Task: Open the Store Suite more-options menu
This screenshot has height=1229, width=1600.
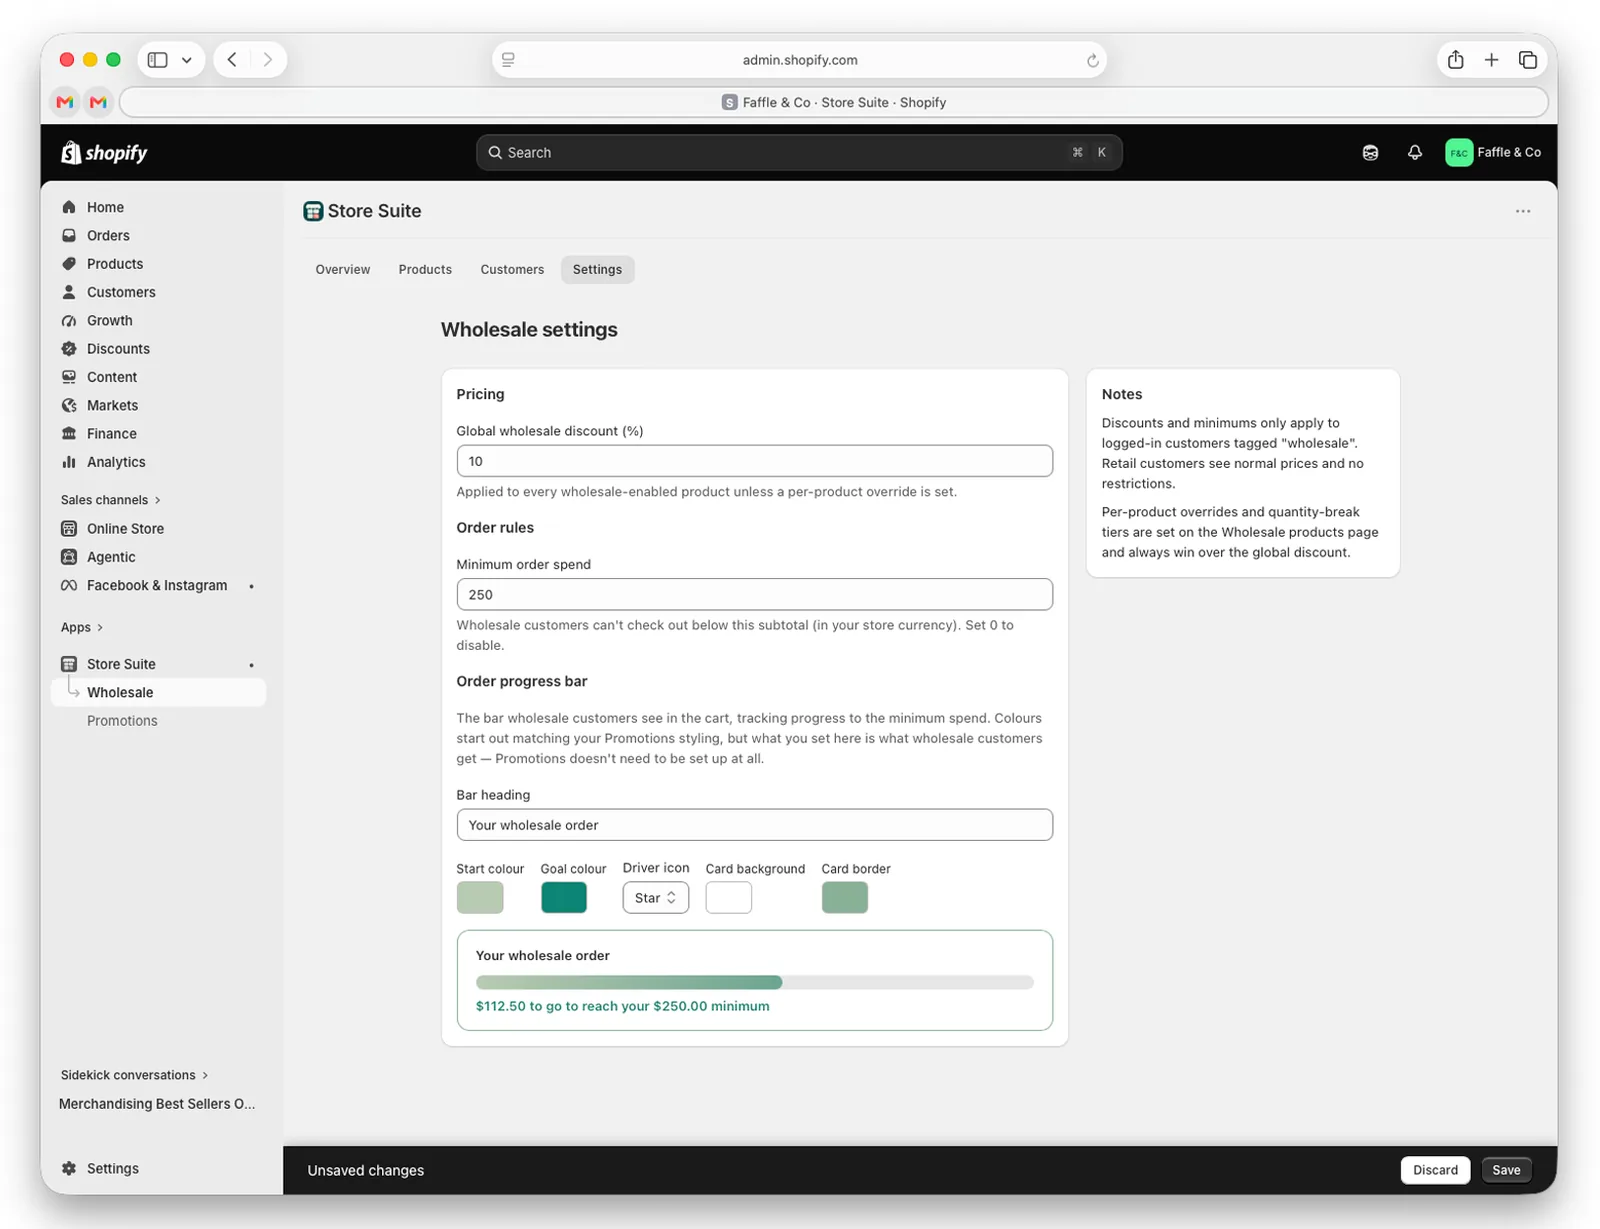Action: click(x=1522, y=211)
